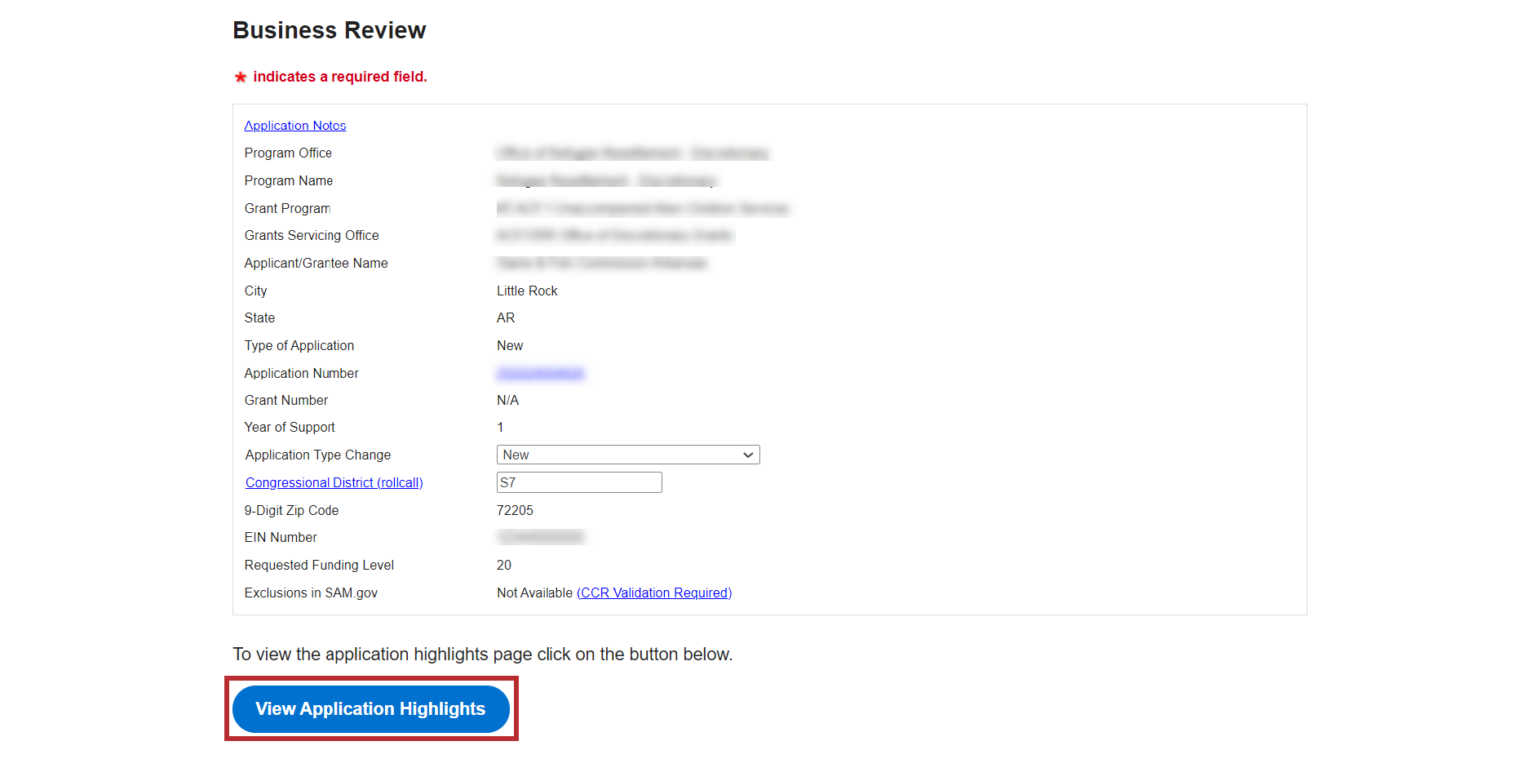
Task: Click the Year of Support label
Action: pos(289,427)
